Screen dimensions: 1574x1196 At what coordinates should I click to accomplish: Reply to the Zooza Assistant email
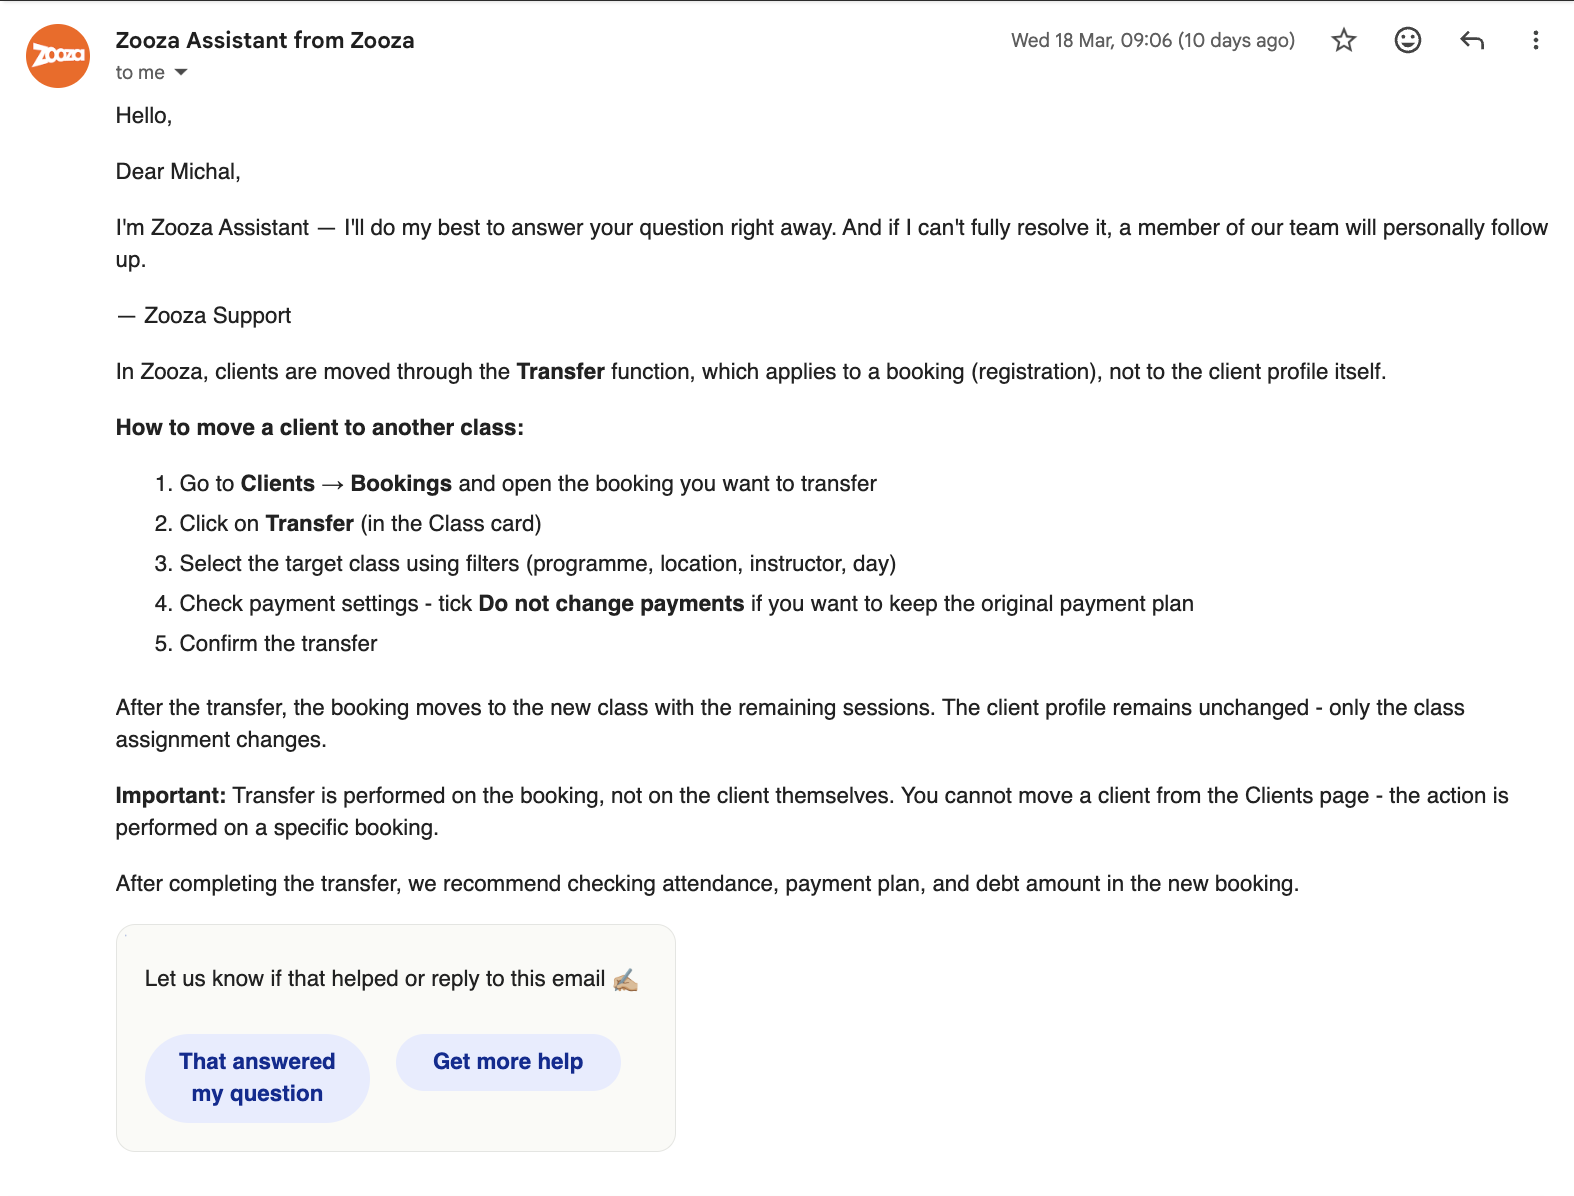click(x=1471, y=40)
